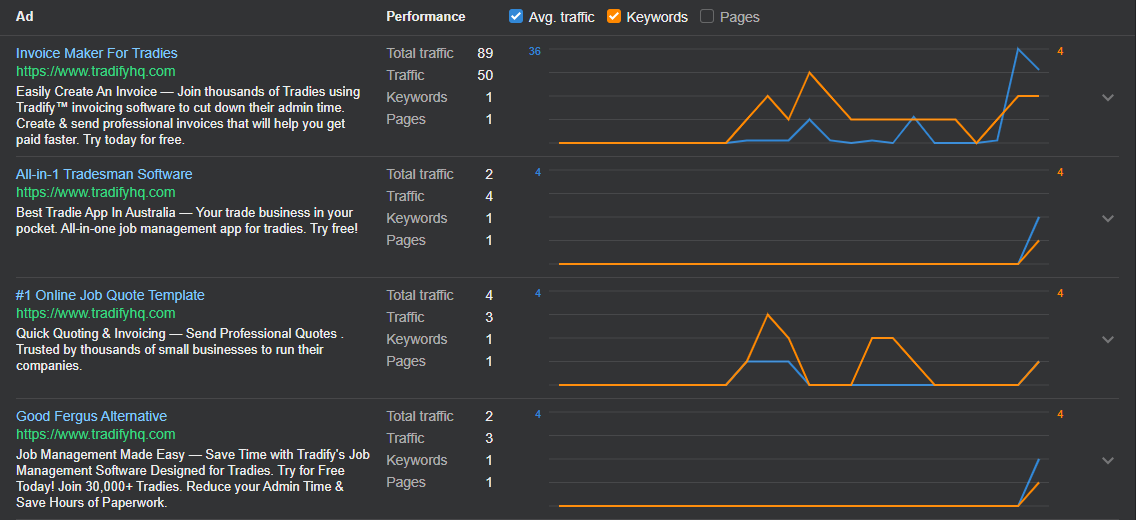
Task: Expand the Good Fergus Alternative row chevron
Action: pos(1107,460)
